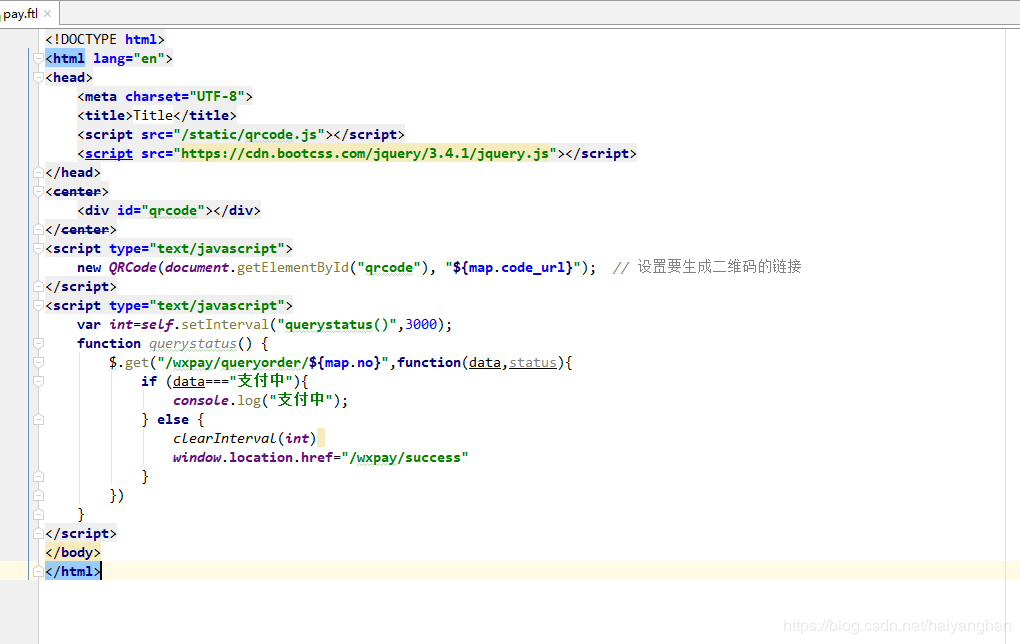
Task: Click the Chinese comment after the QRCode line
Action: [707, 267]
